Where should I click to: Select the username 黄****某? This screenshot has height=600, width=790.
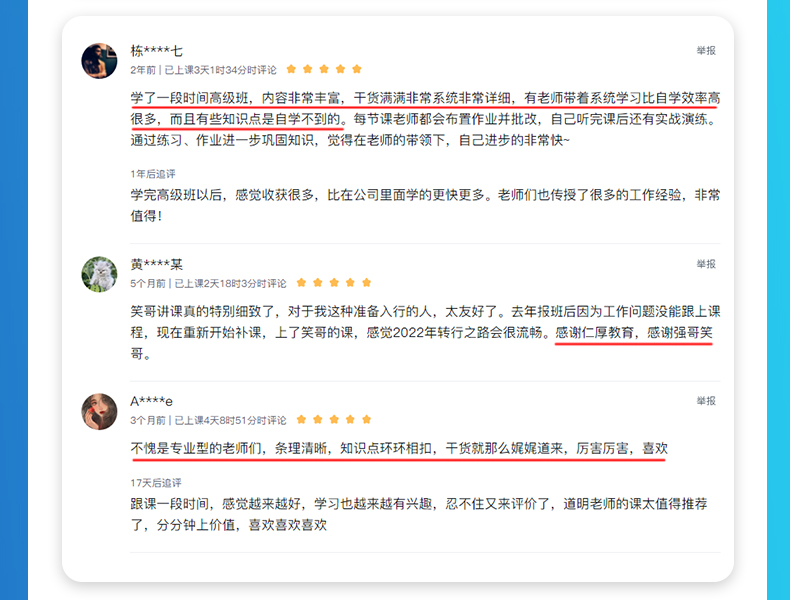[156, 264]
